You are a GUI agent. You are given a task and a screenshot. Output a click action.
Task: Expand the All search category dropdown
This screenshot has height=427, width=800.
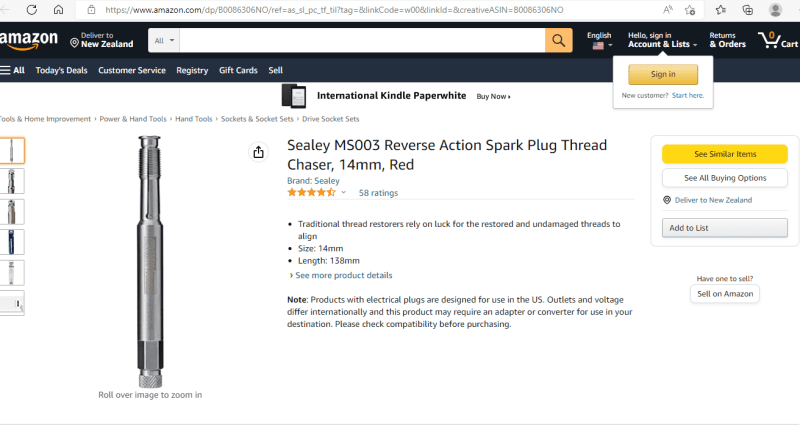165,41
